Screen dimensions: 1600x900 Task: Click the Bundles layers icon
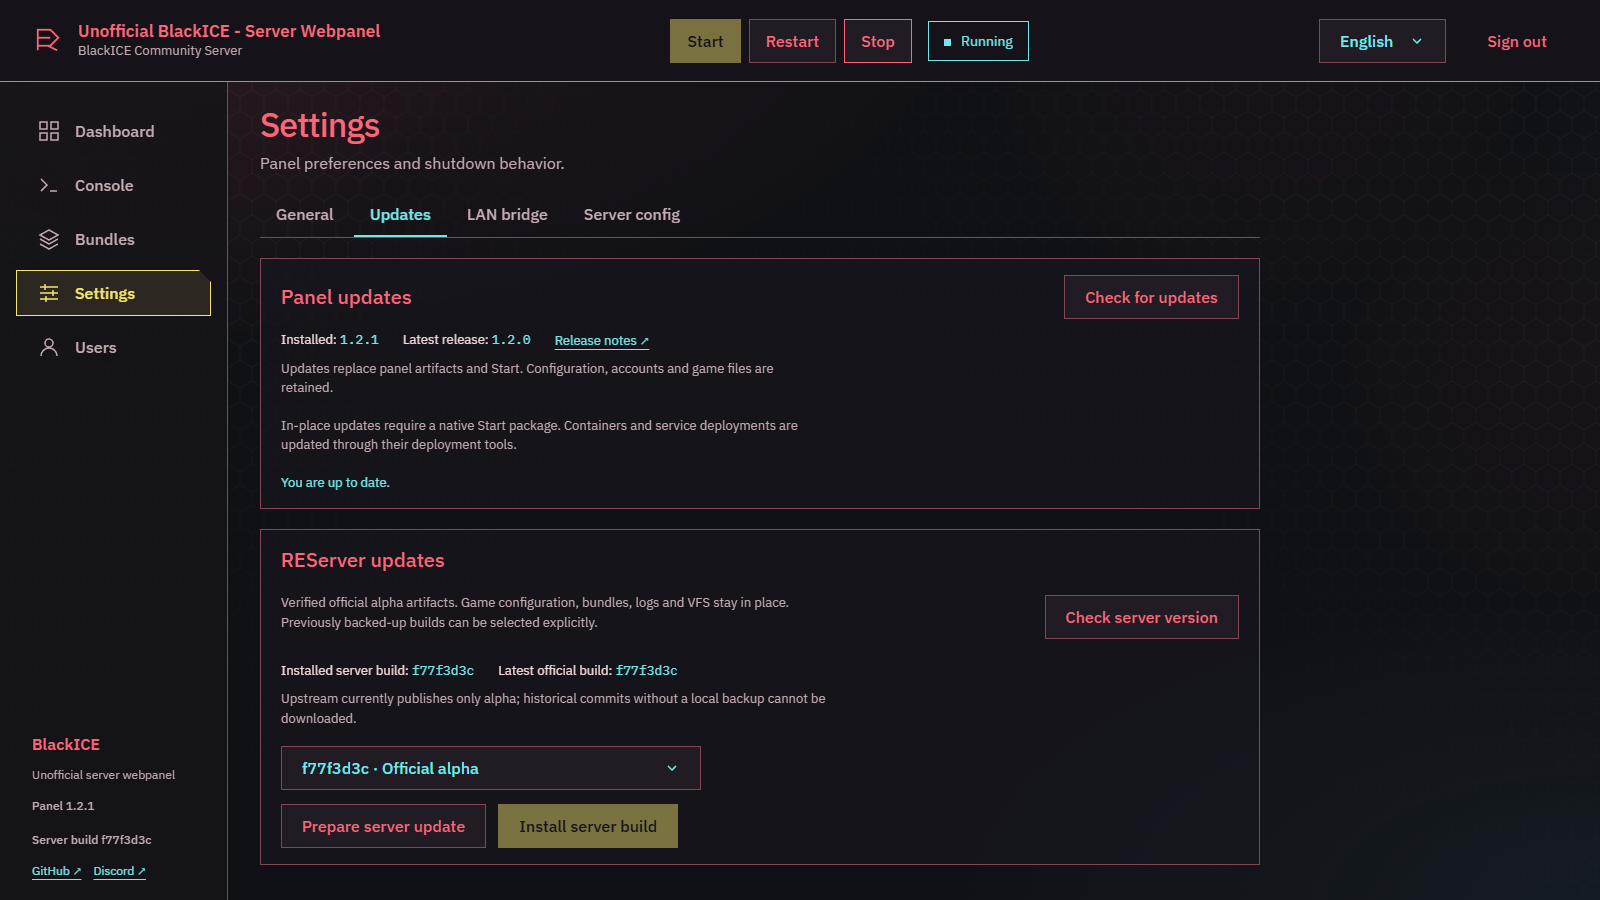pos(49,239)
